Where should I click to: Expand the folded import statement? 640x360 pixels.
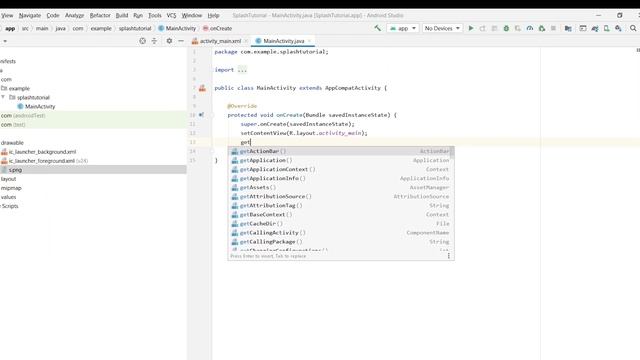tap(242, 70)
